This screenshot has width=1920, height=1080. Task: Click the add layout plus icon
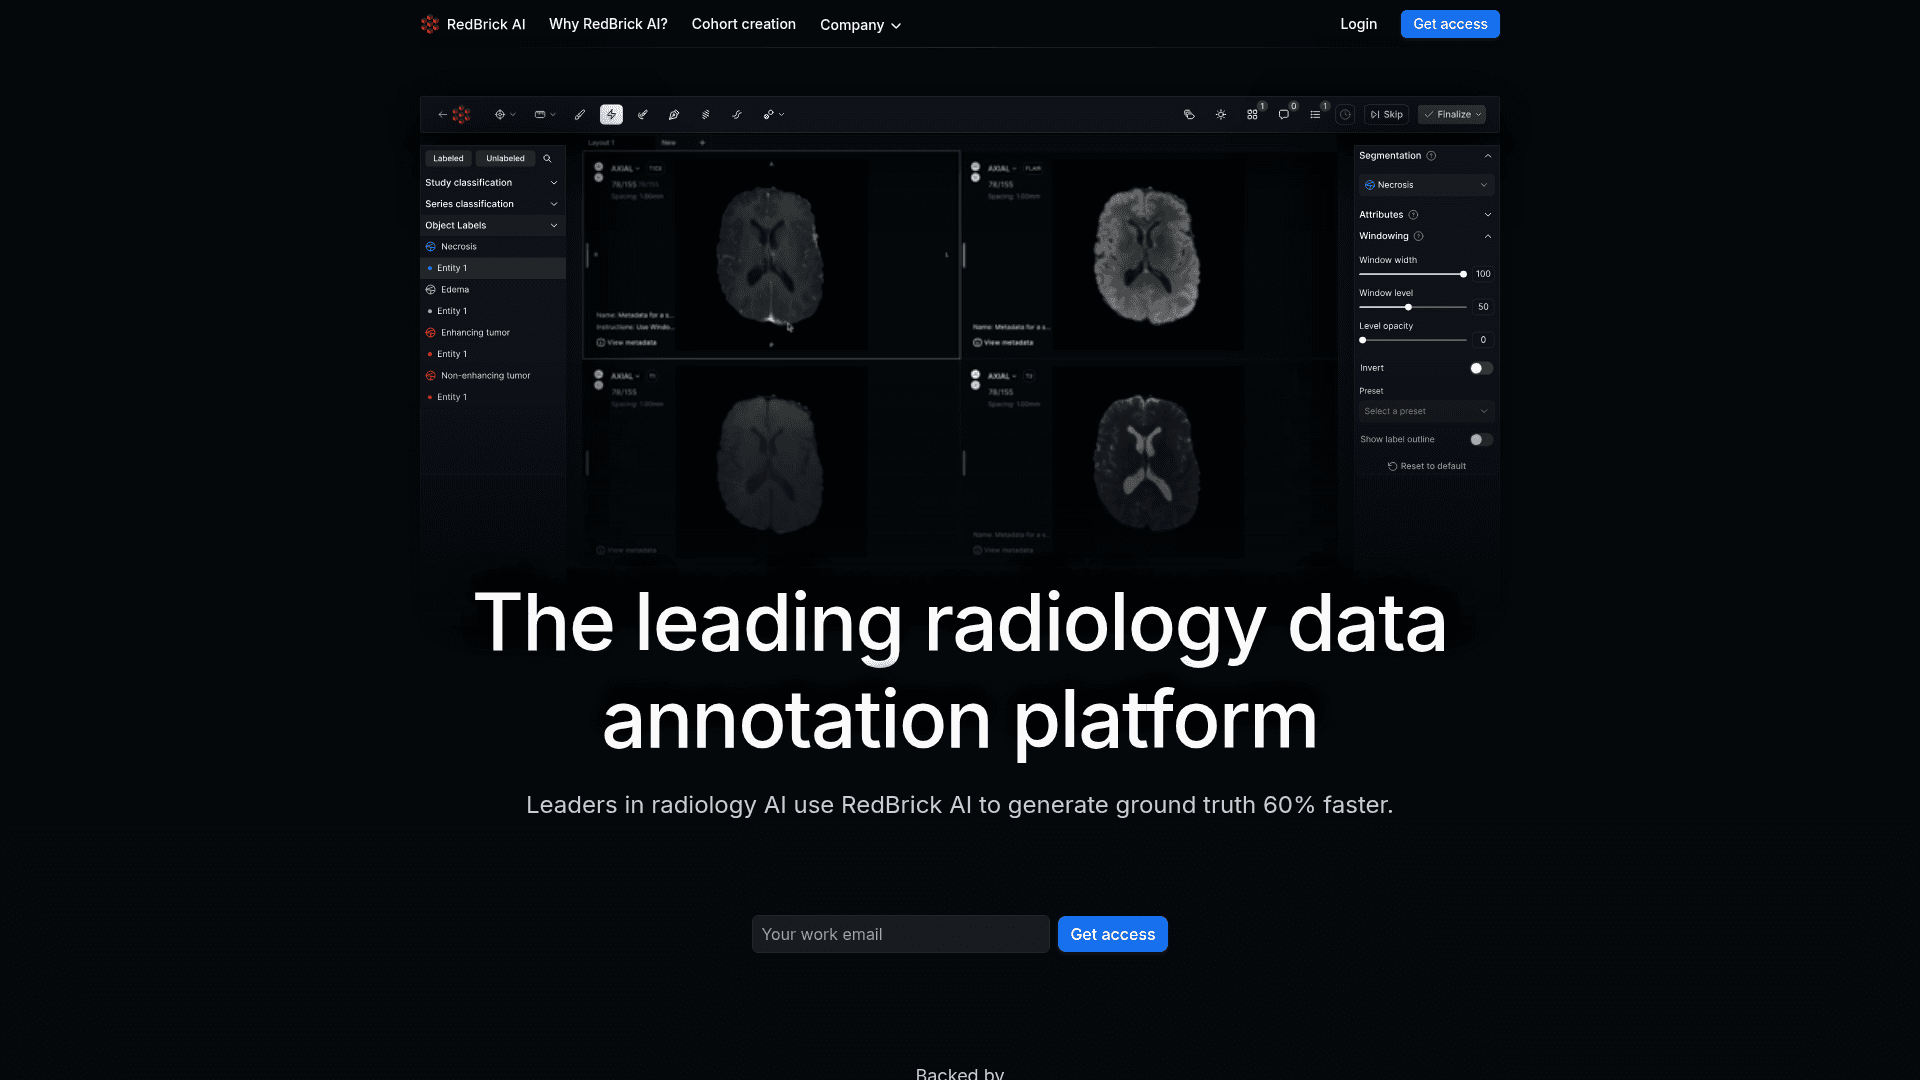[702, 143]
